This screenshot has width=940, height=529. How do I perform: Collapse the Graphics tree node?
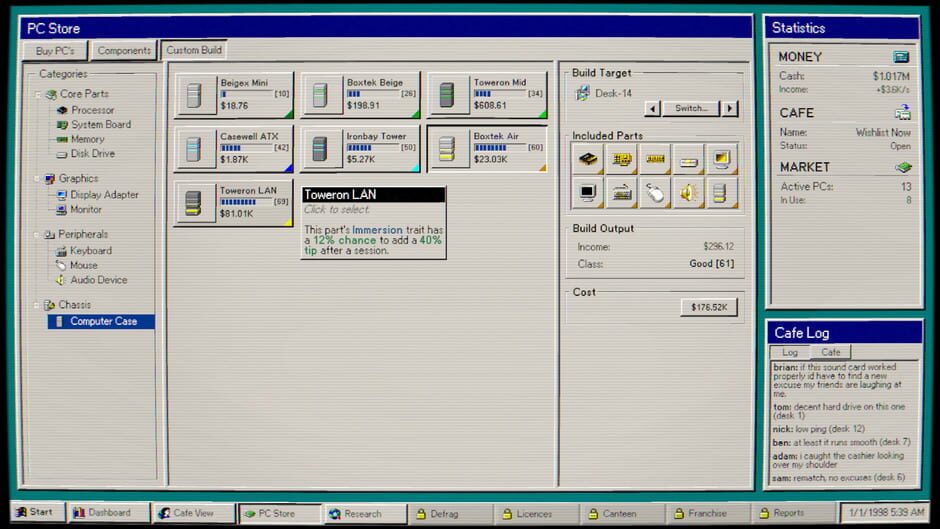(x=38, y=179)
